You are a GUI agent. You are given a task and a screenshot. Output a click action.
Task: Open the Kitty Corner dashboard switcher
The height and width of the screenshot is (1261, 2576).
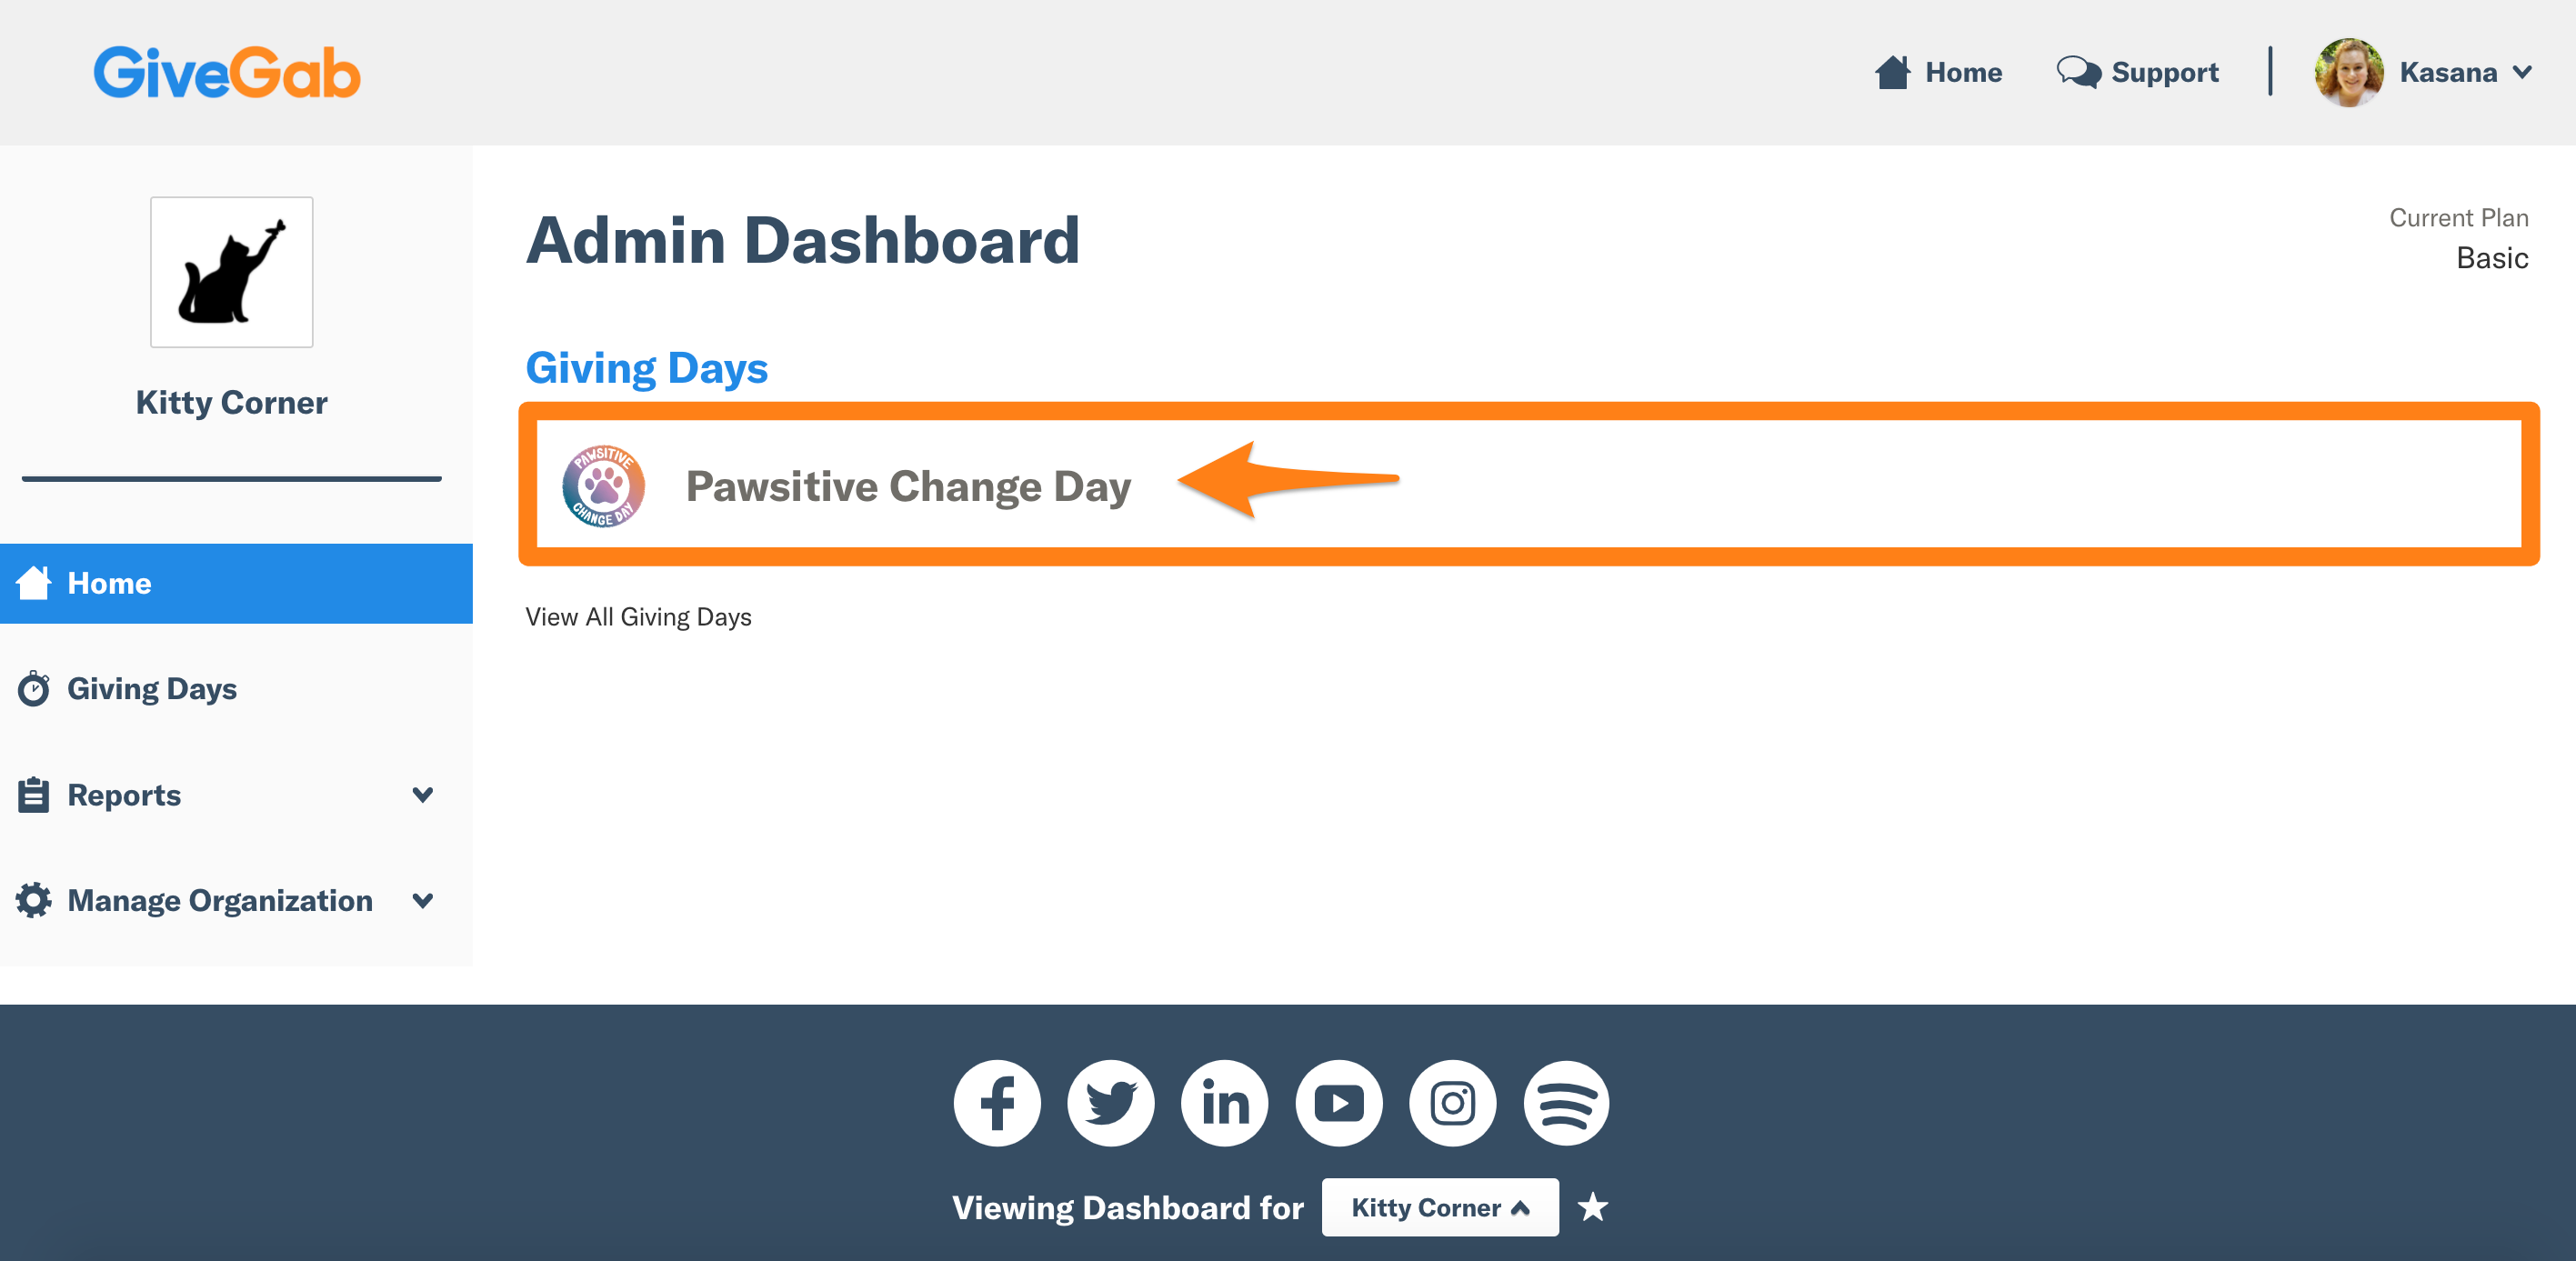(x=1440, y=1207)
